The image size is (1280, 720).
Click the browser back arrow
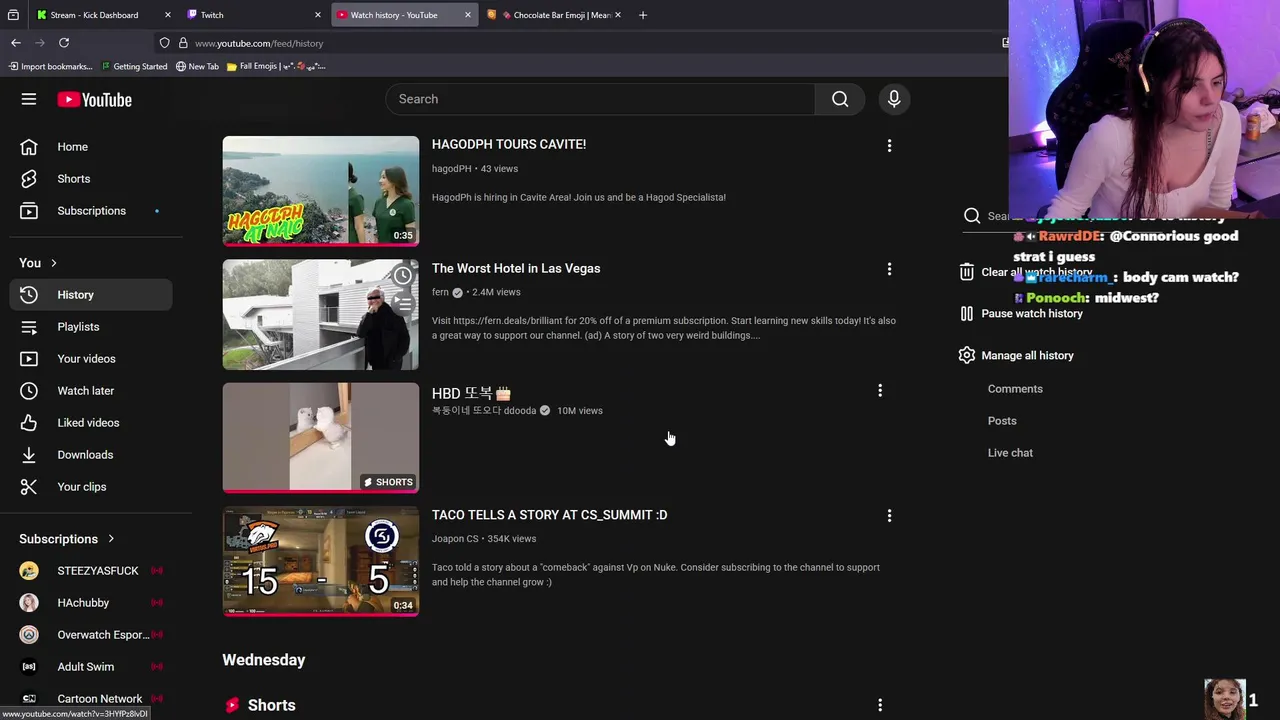16,43
